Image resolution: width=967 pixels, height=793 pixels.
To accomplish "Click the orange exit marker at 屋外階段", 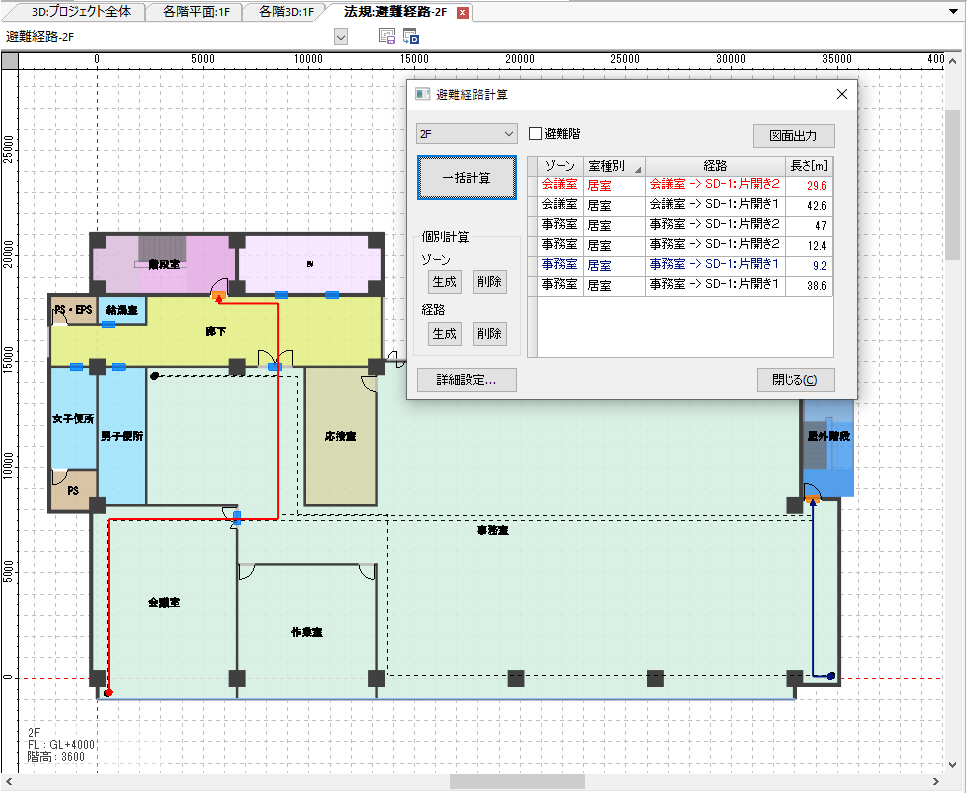I will pyautogui.click(x=814, y=497).
